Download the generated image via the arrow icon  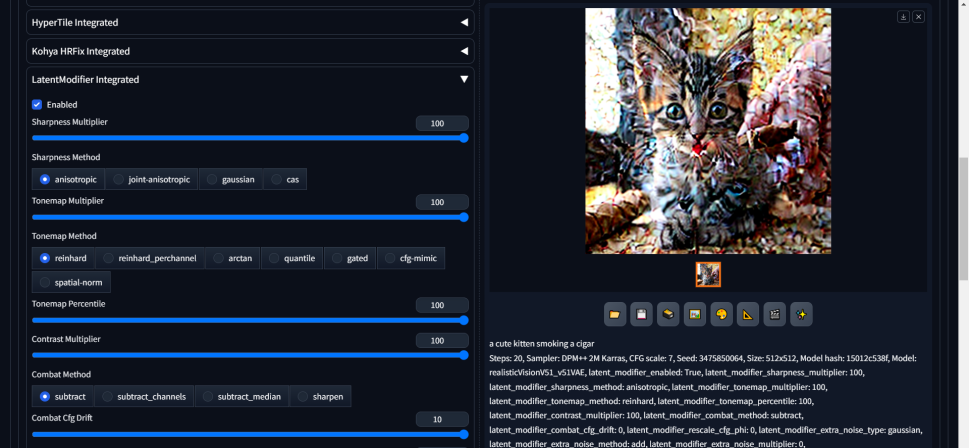904,17
